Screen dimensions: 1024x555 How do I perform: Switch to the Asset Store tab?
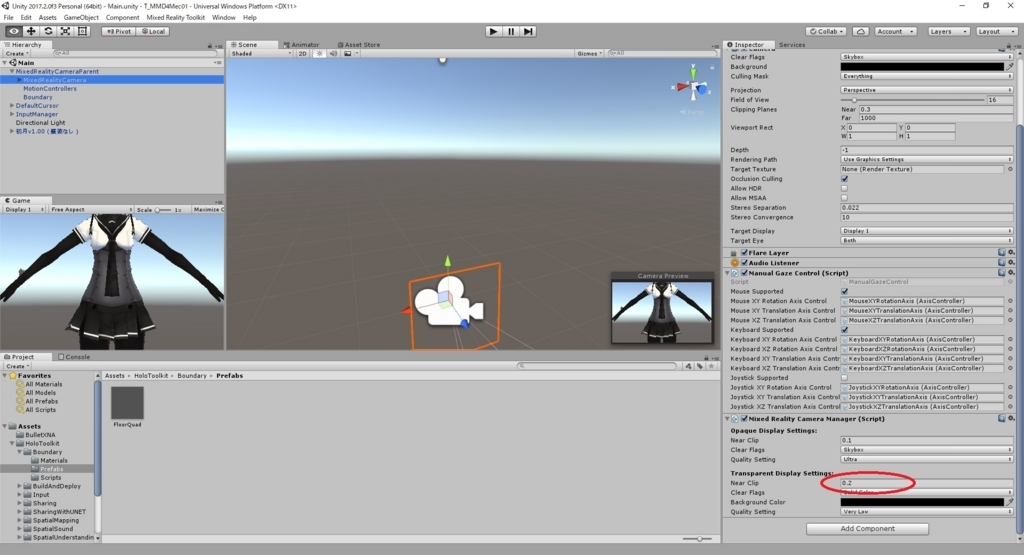(x=359, y=45)
